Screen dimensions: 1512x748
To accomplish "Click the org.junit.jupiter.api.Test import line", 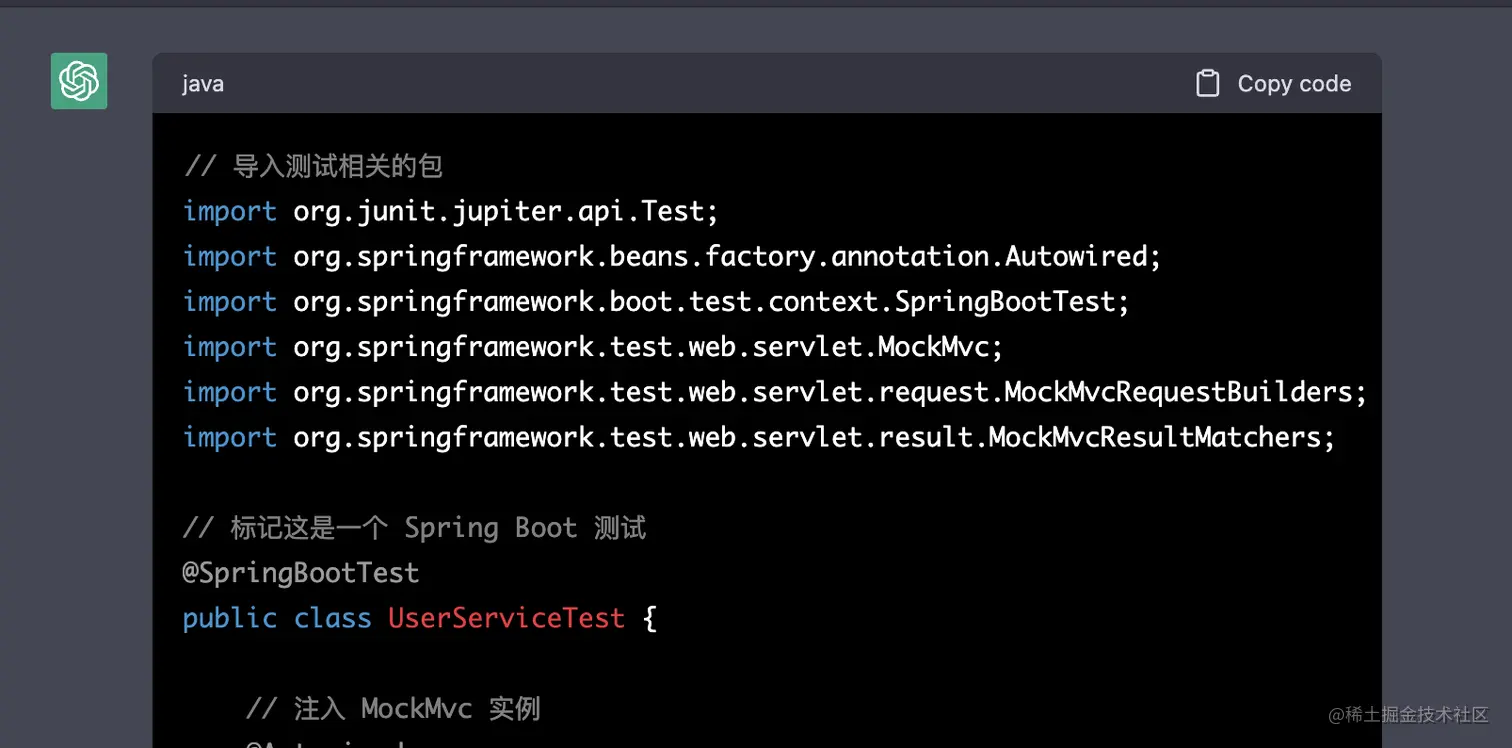I will coord(451,211).
